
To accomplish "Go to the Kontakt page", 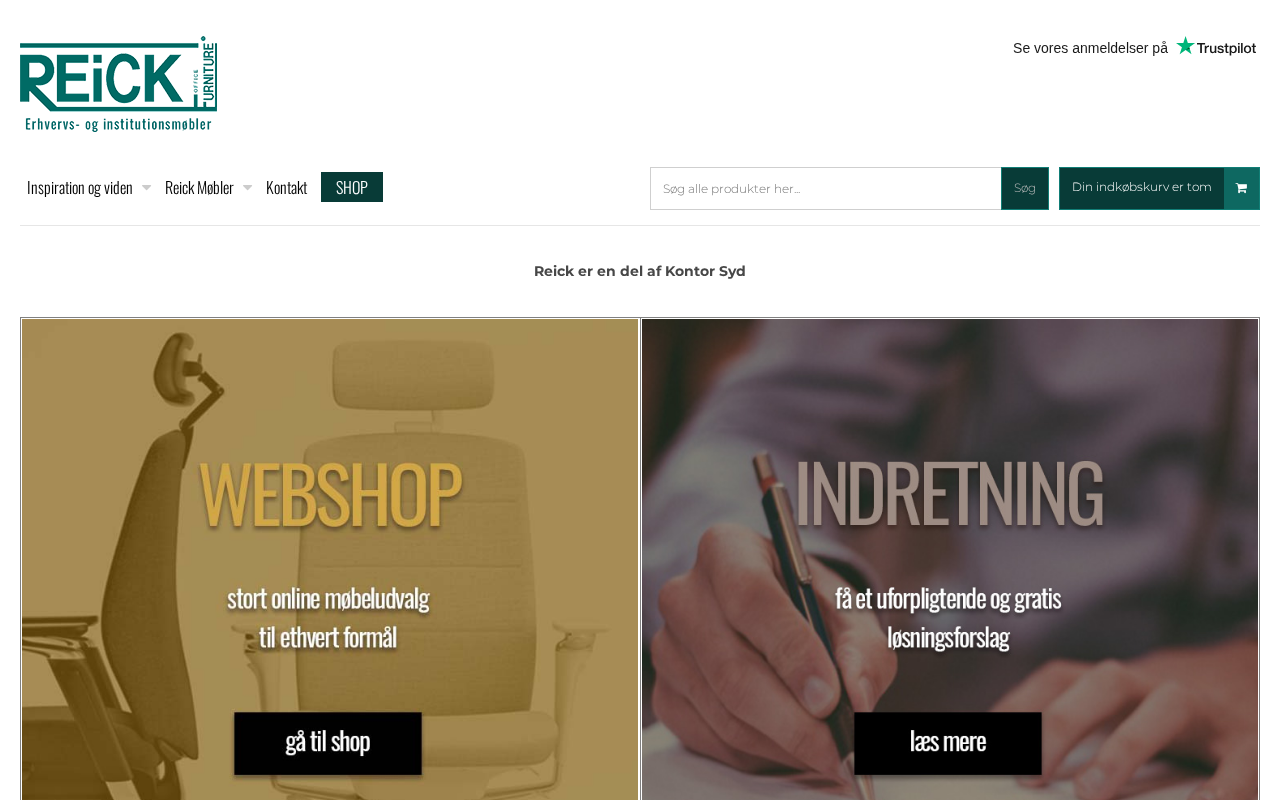I will [x=286, y=187].
